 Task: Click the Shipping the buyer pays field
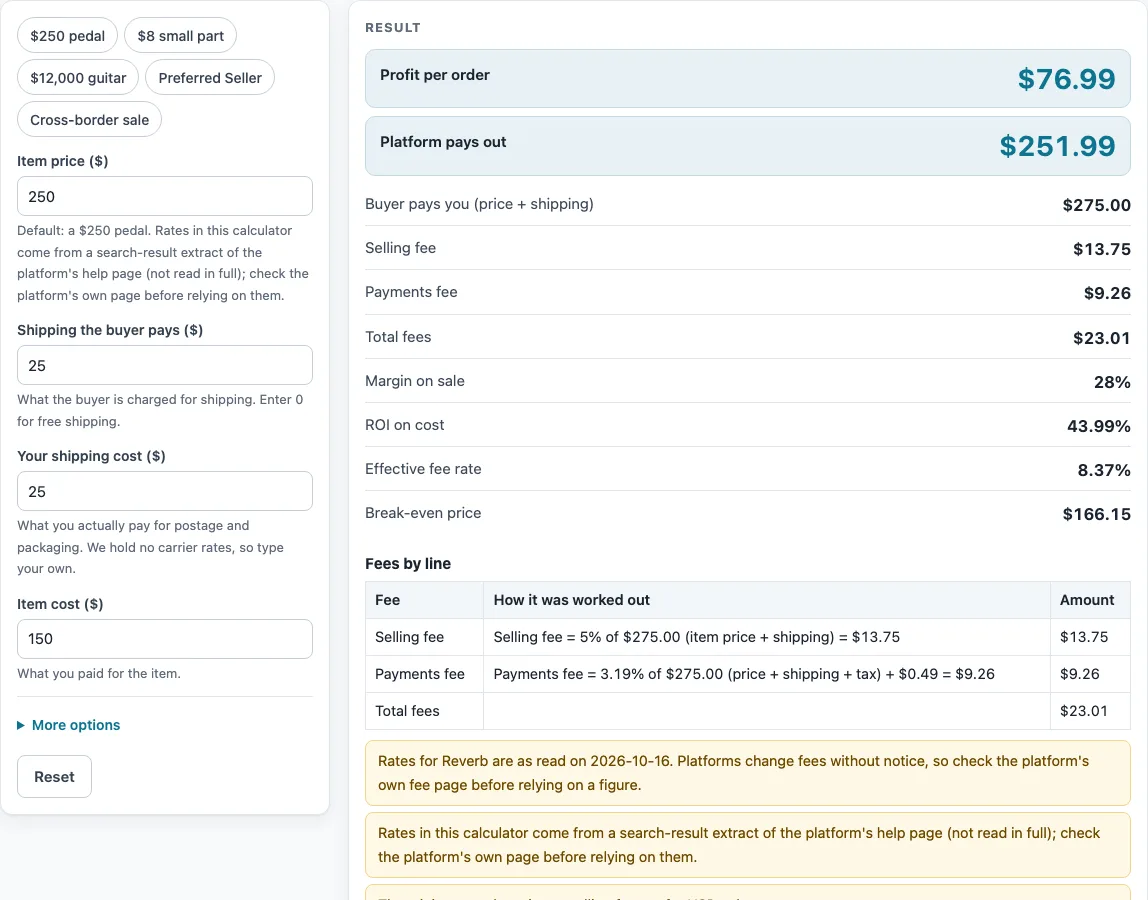click(165, 365)
